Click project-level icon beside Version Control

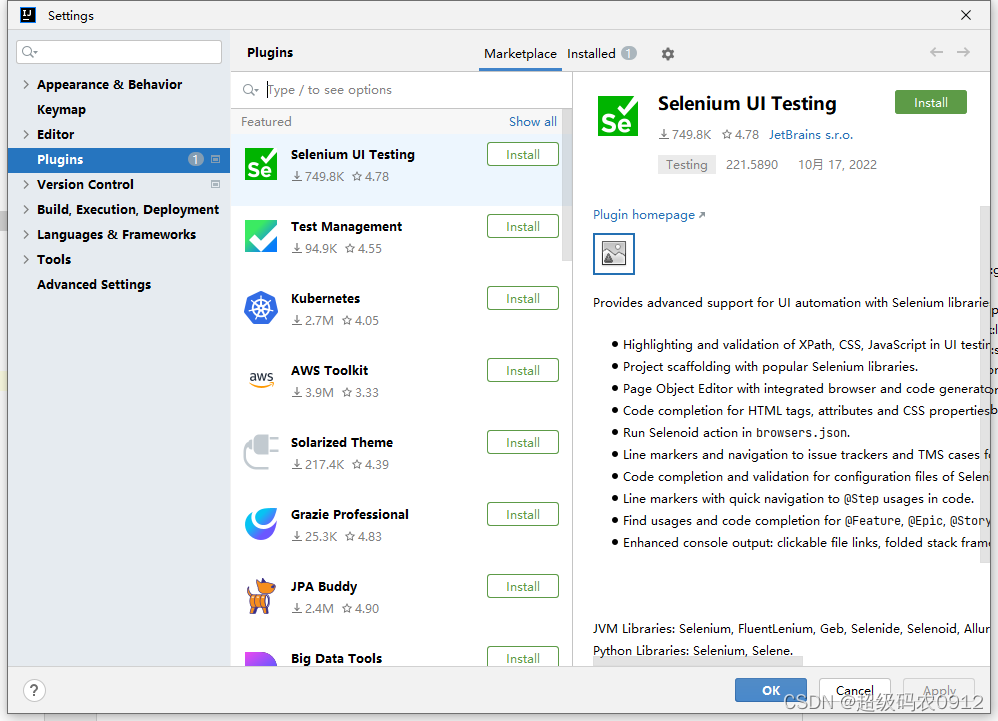click(x=215, y=184)
